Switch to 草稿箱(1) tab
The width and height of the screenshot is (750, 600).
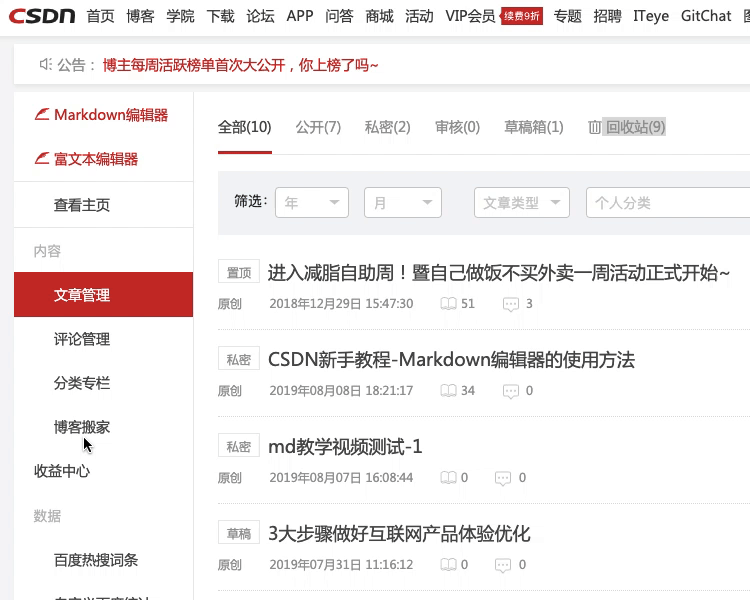[x=534, y=127]
